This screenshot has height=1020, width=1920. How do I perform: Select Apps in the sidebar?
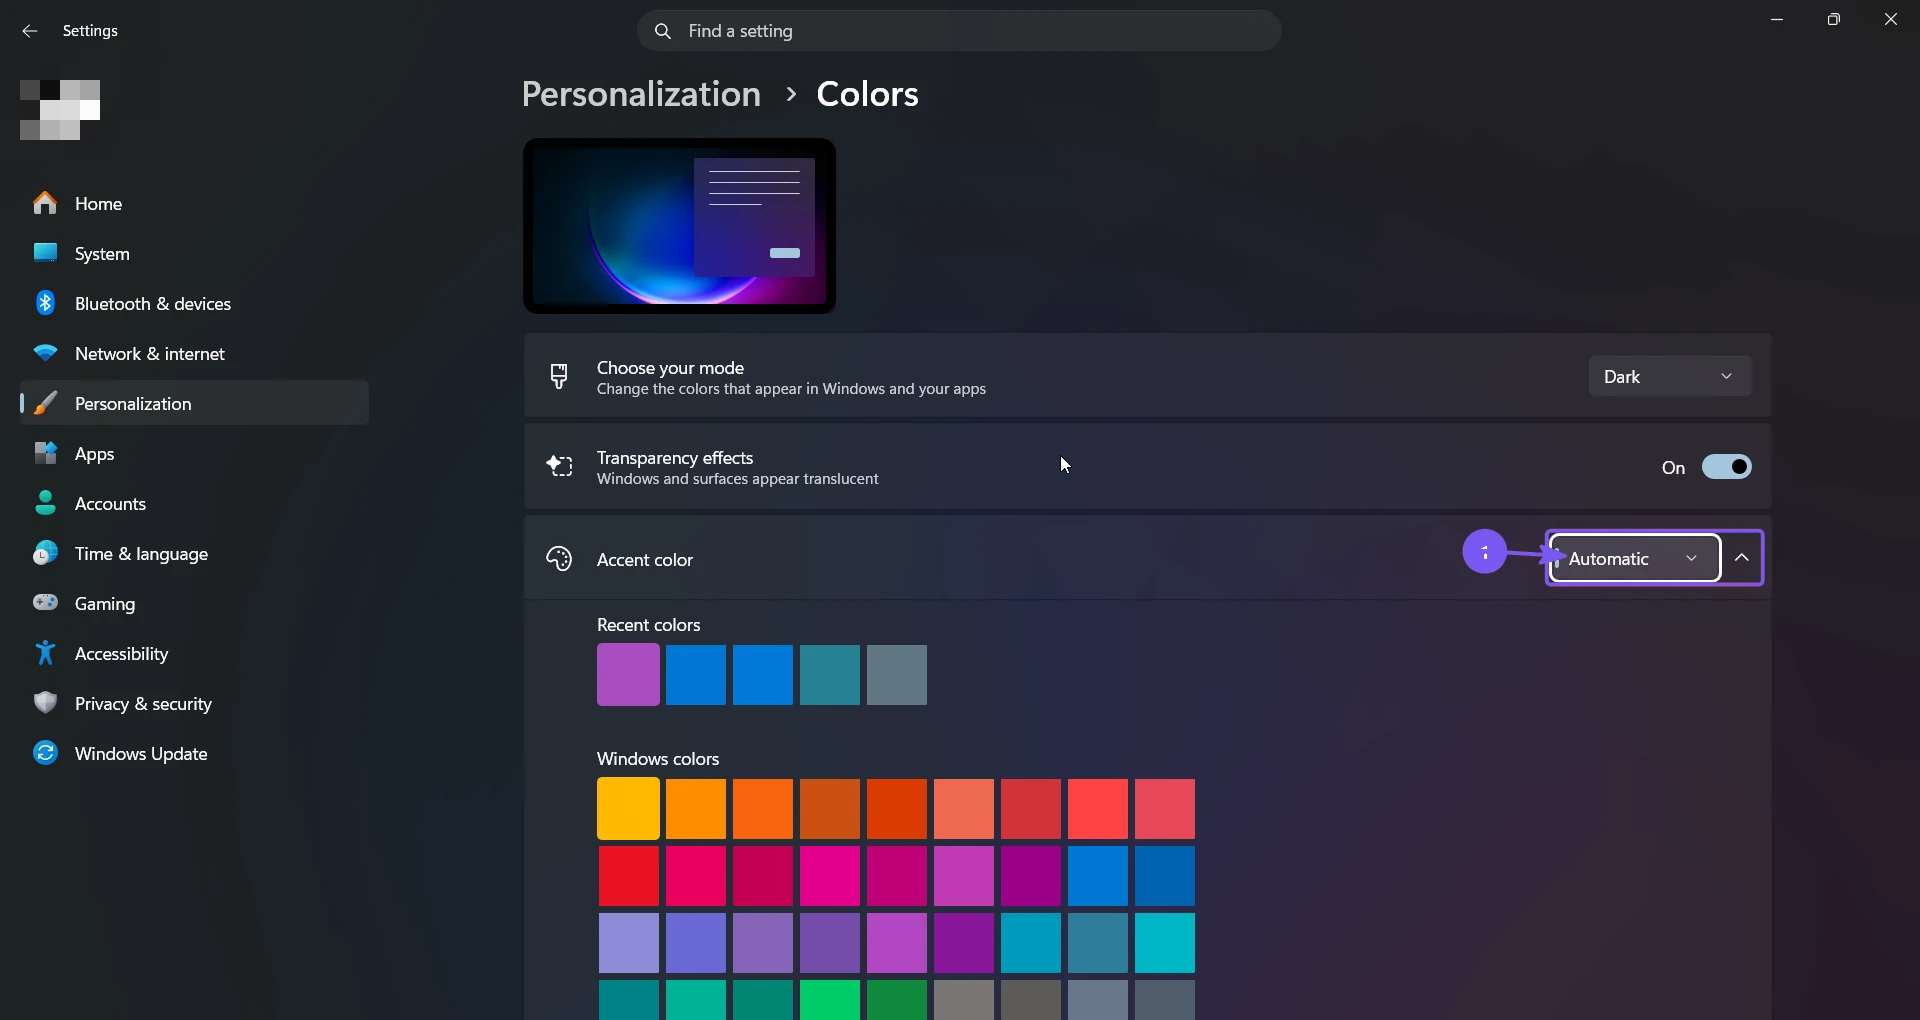[194, 453]
